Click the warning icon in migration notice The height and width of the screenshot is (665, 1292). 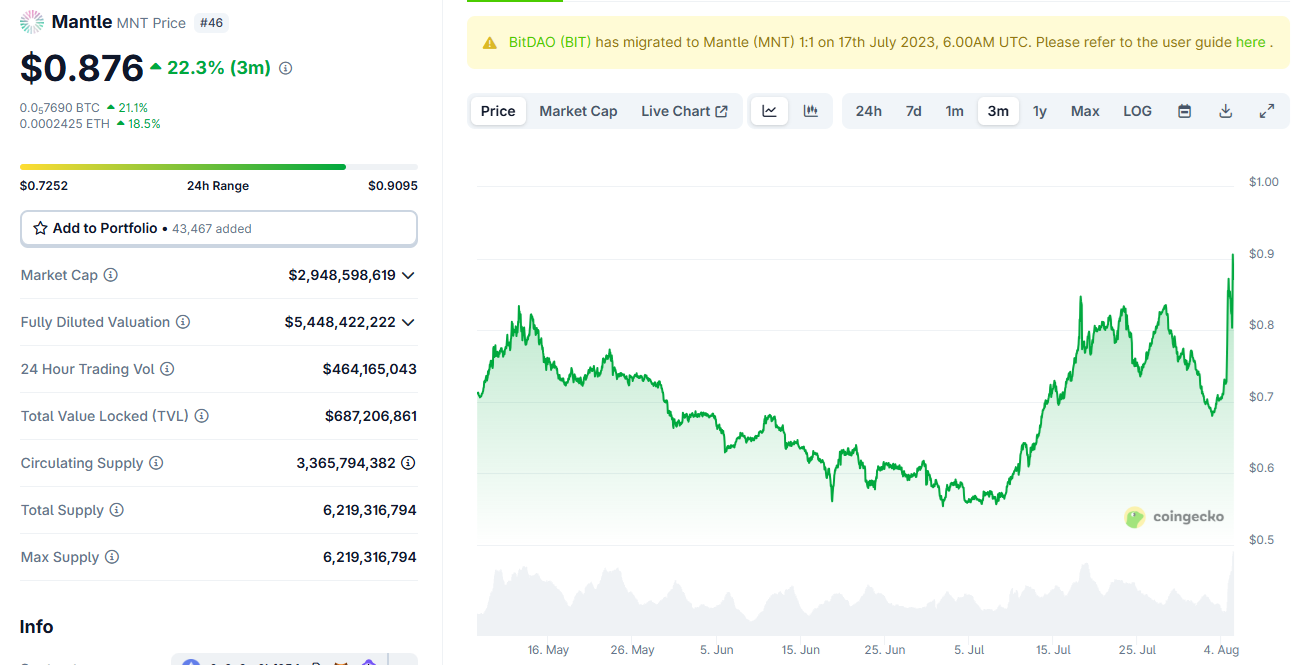(490, 43)
